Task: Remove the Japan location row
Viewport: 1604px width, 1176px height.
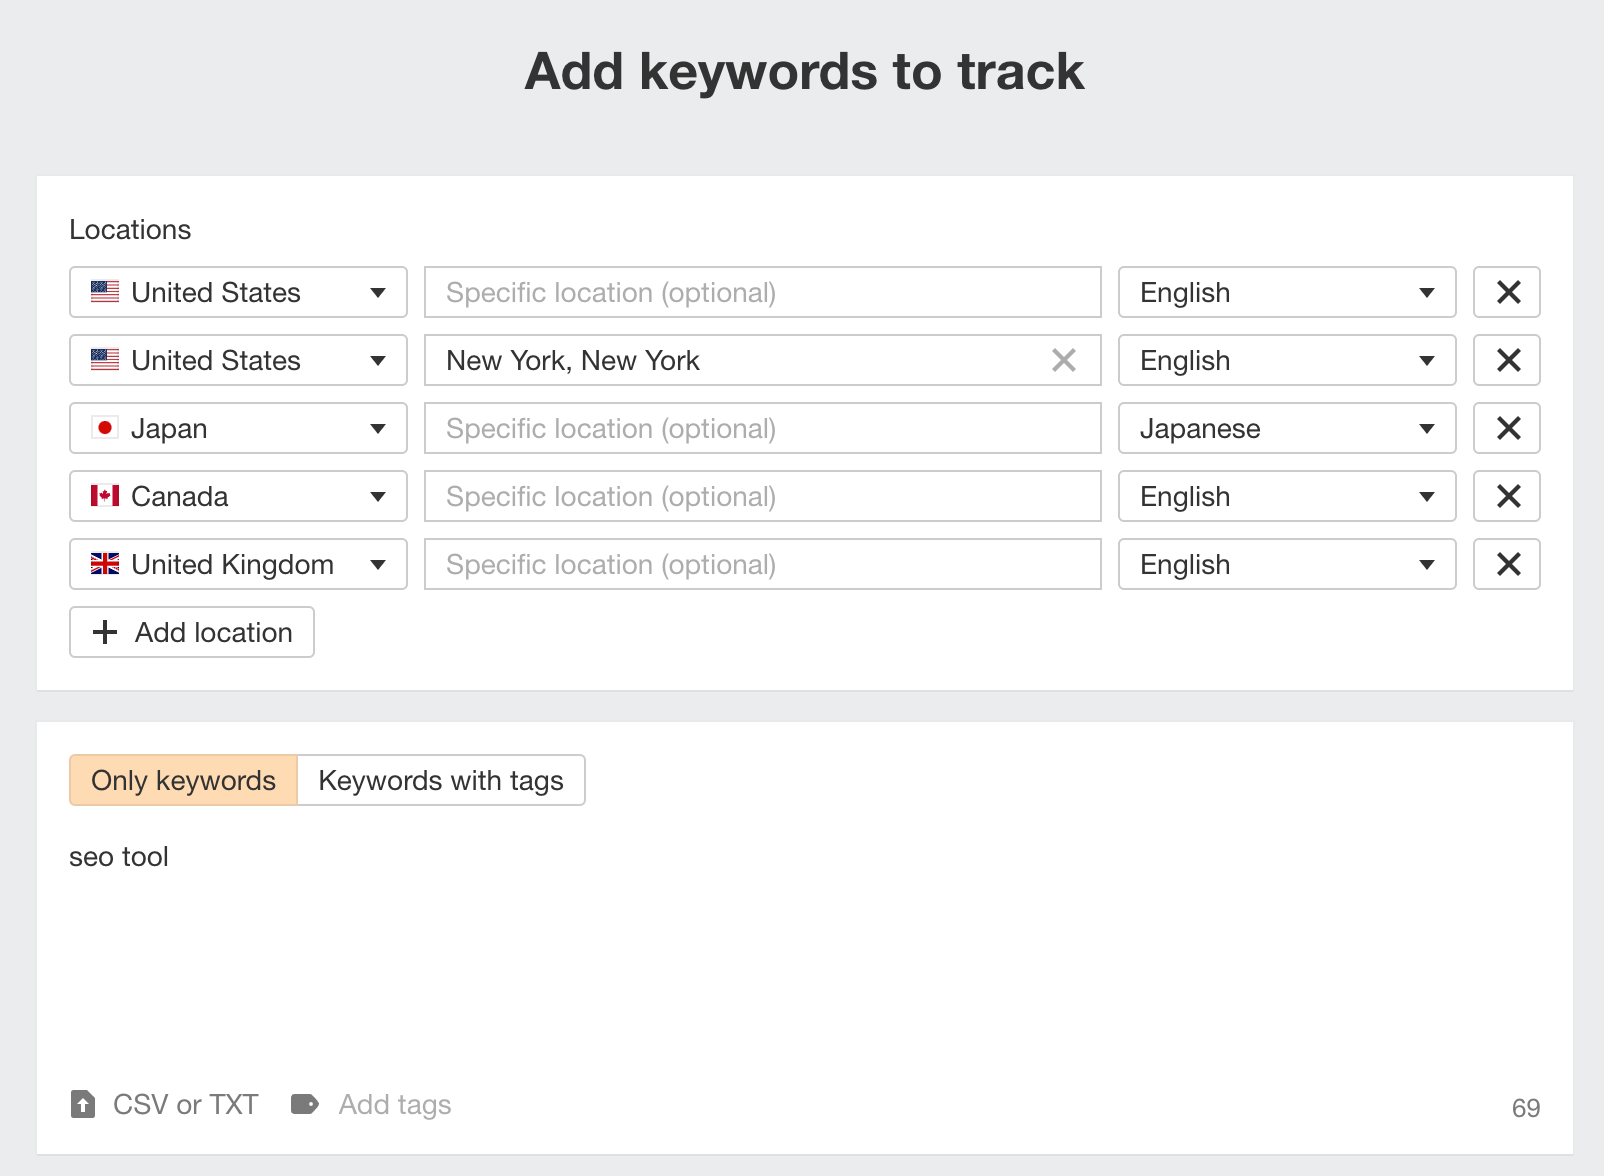Action: (x=1506, y=428)
